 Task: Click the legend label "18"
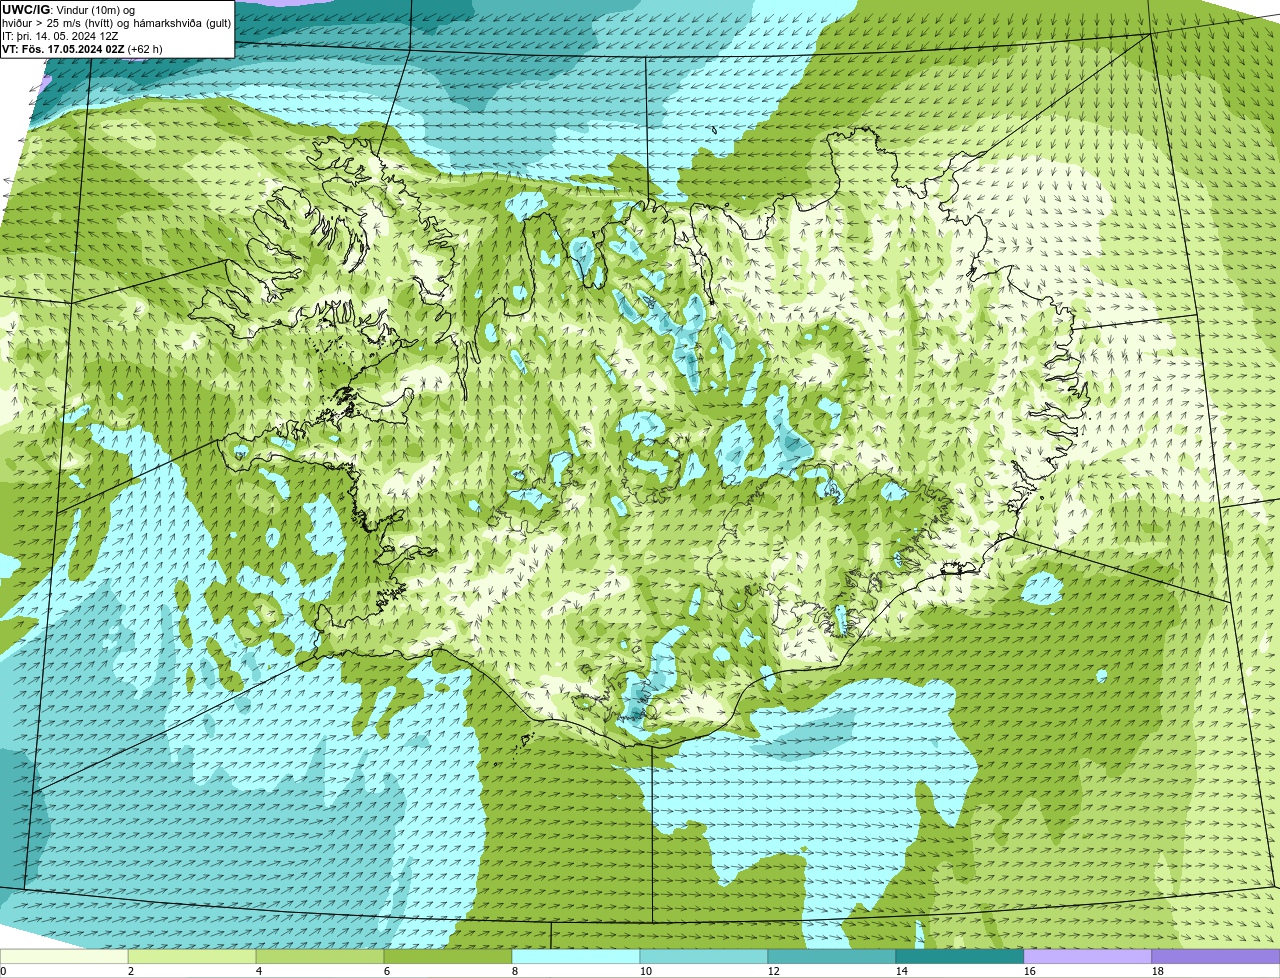coord(1158,971)
